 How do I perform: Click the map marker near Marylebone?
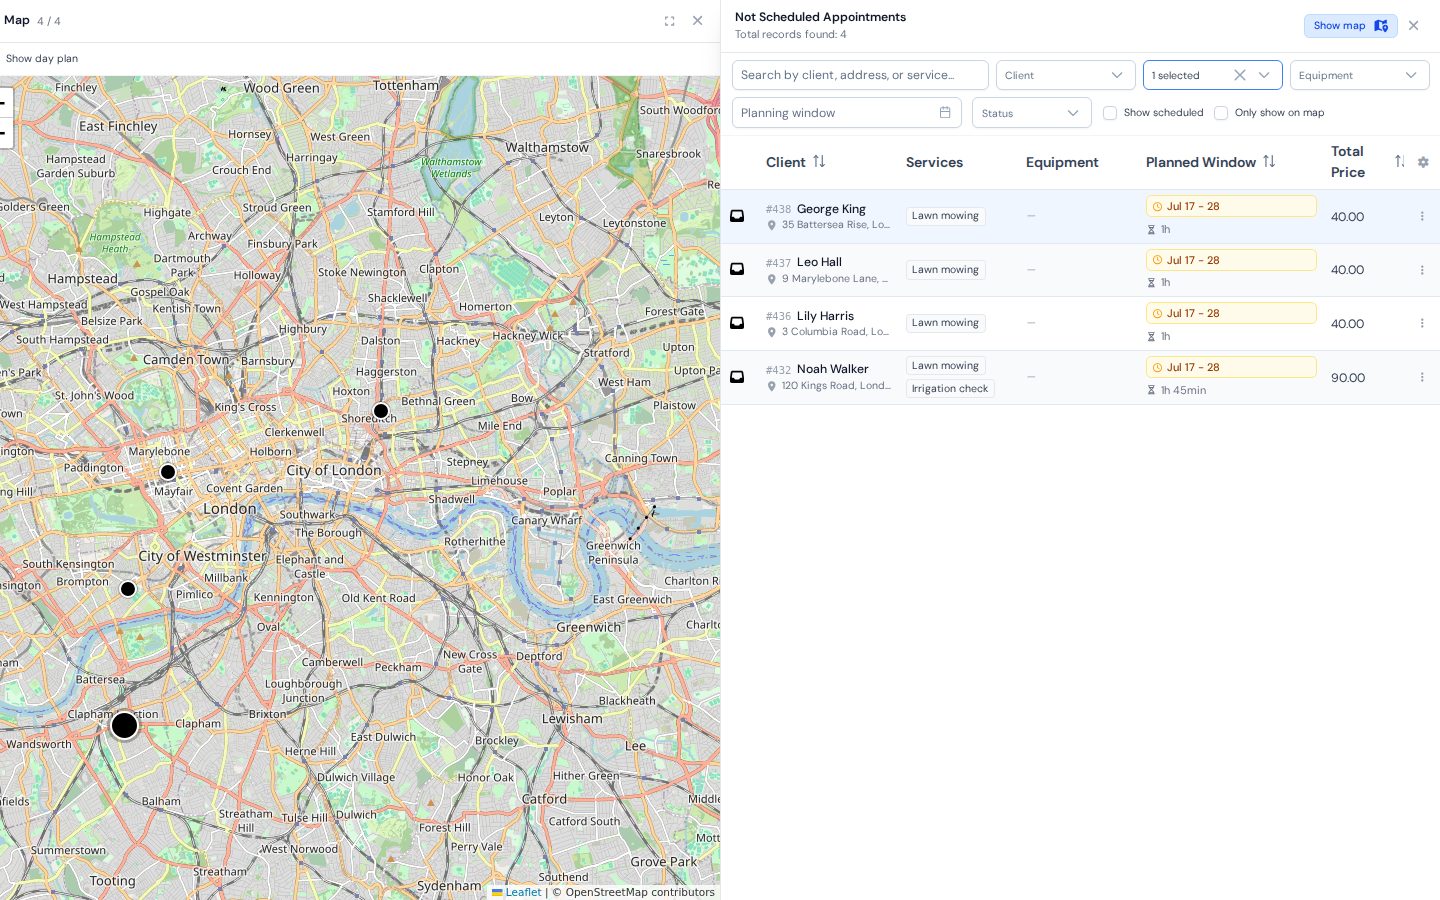coord(168,472)
